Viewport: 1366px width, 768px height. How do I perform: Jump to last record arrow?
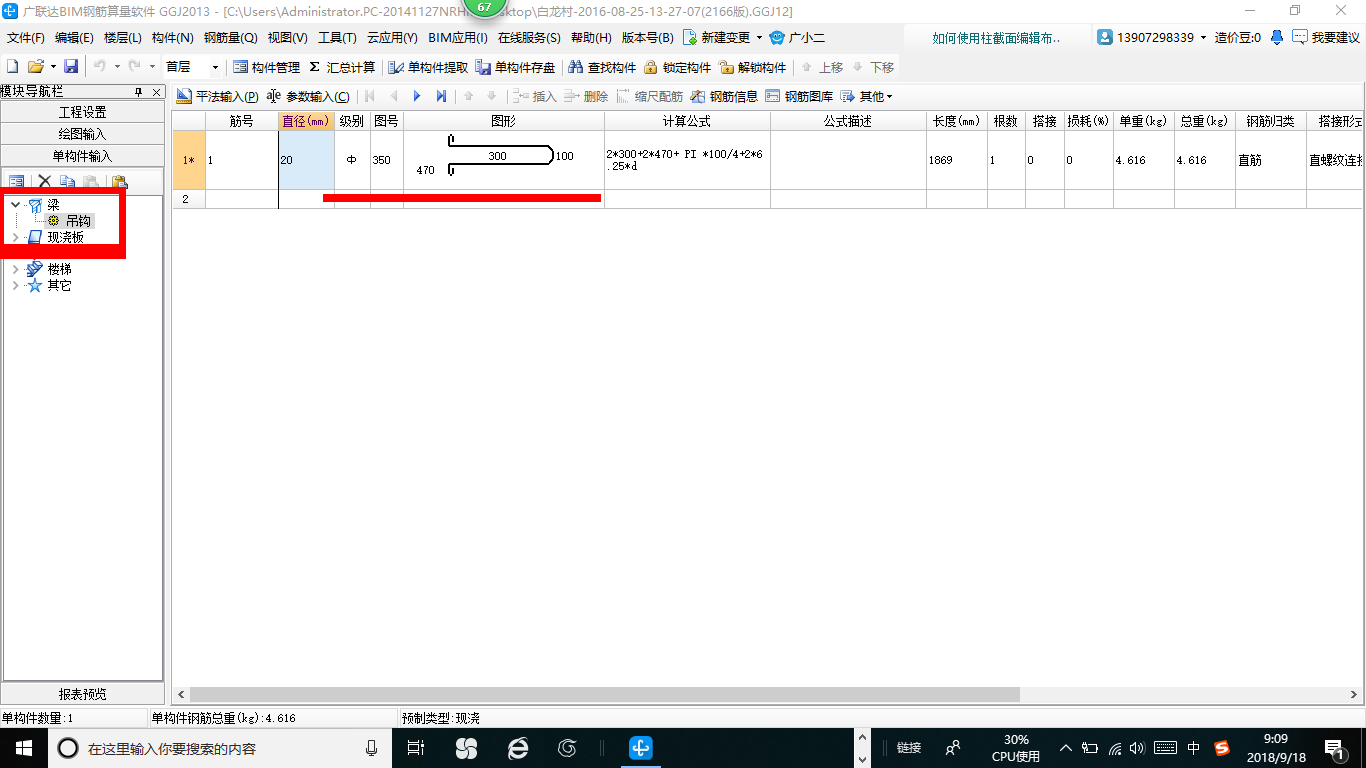pos(441,96)
